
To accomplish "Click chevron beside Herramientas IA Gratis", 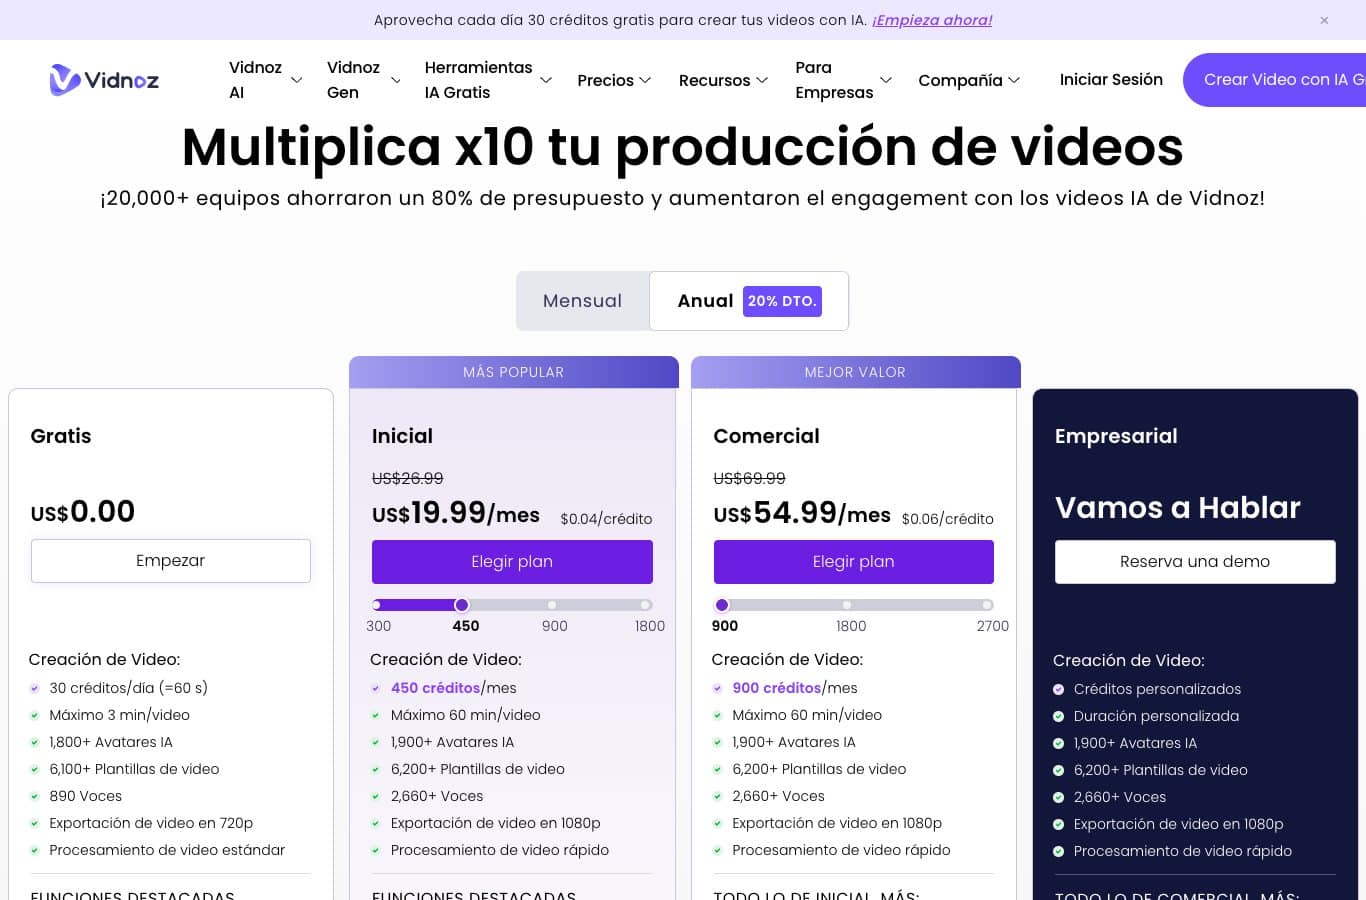I will pos(546,80).
